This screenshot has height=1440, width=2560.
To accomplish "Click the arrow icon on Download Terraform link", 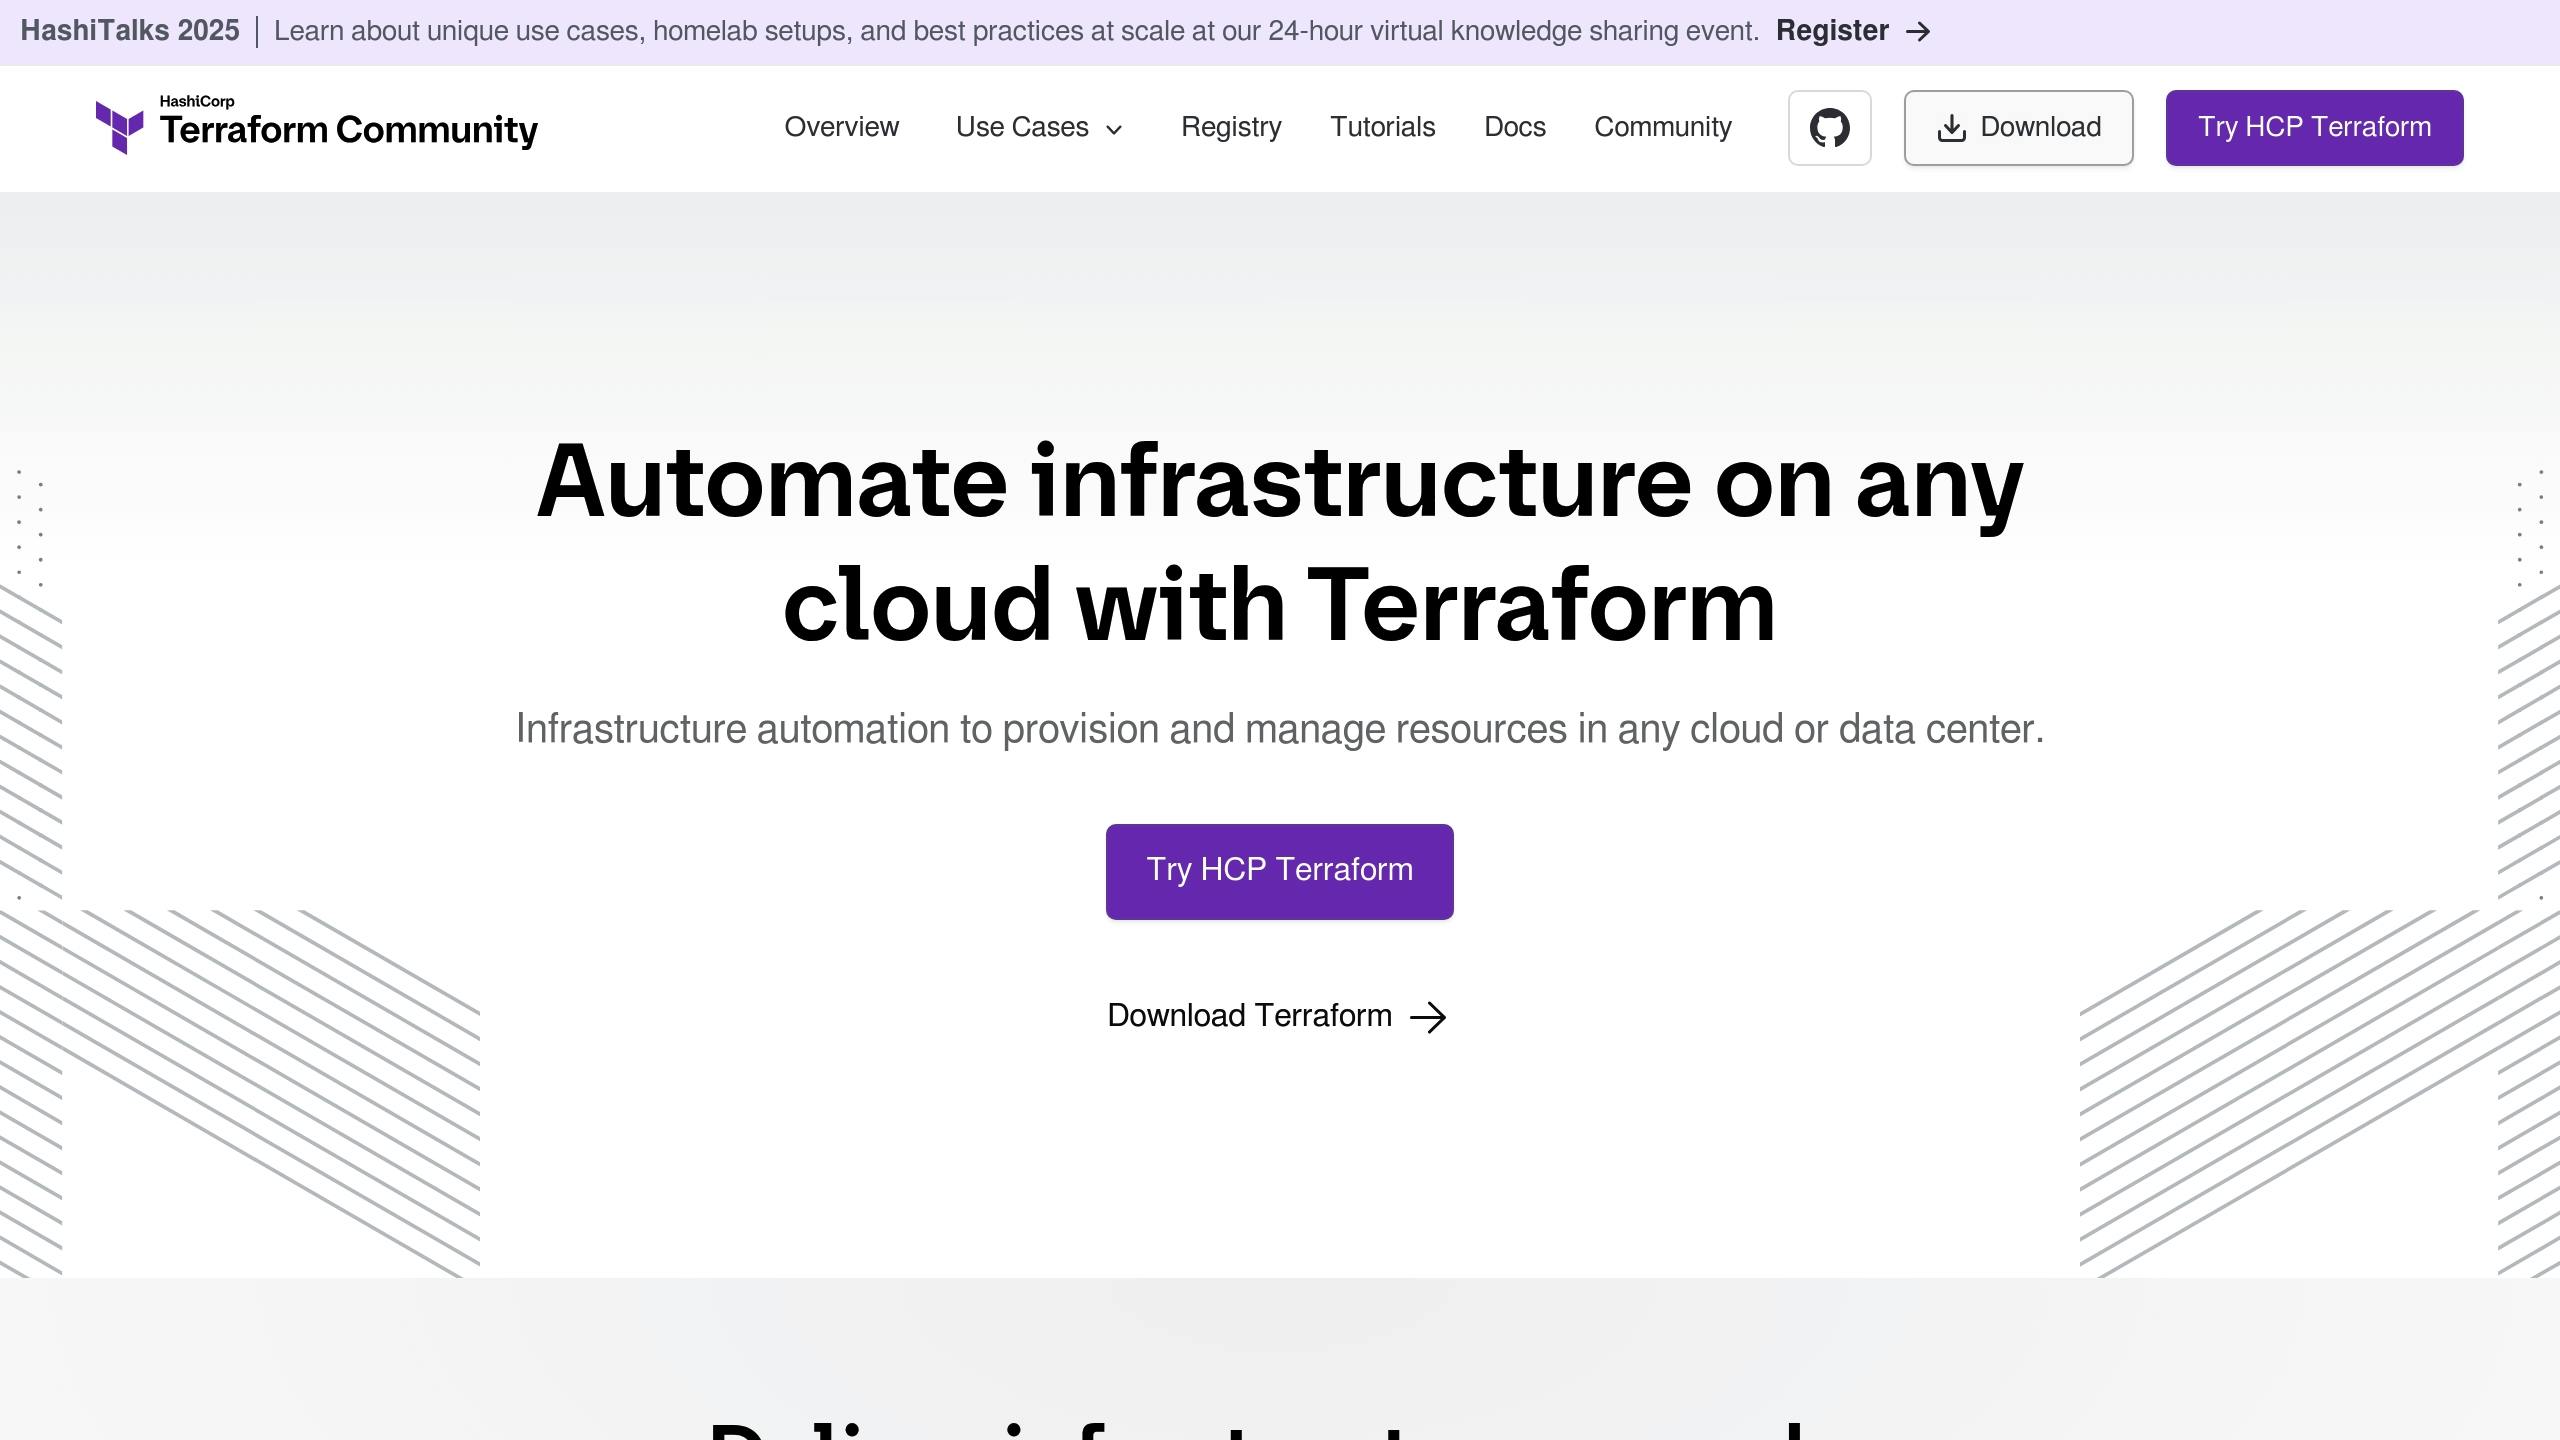I will [1429, 1015].
